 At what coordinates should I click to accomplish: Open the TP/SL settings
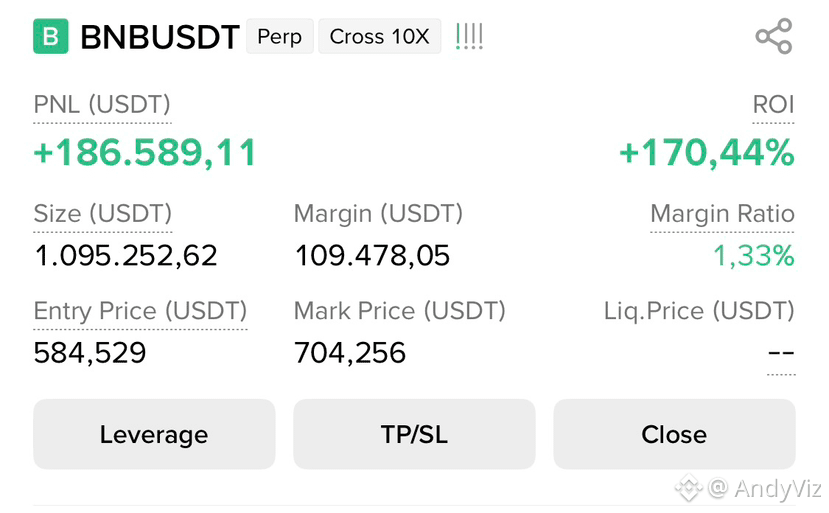coord(414,434)
